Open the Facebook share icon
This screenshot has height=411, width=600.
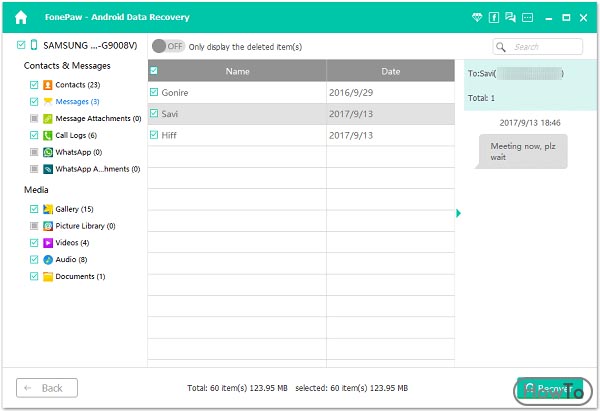[x=494, y=17]
